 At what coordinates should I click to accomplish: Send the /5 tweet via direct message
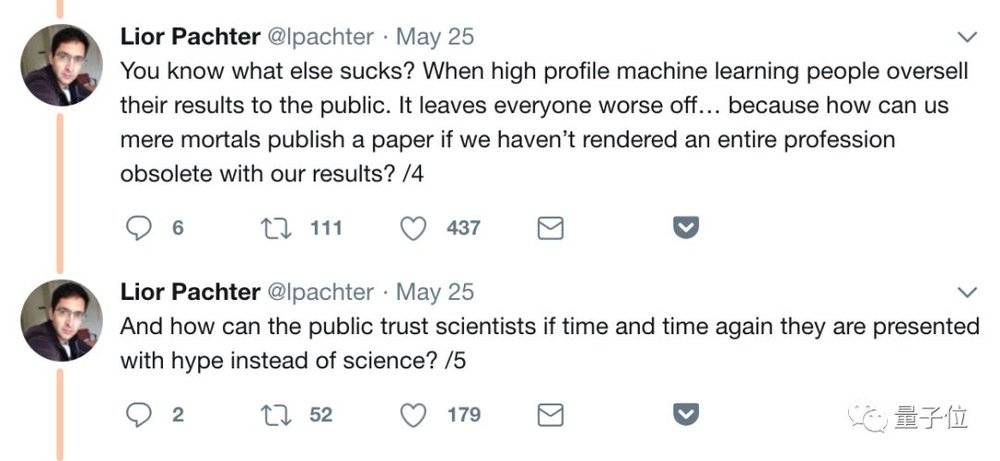click(x=550, y=415)
